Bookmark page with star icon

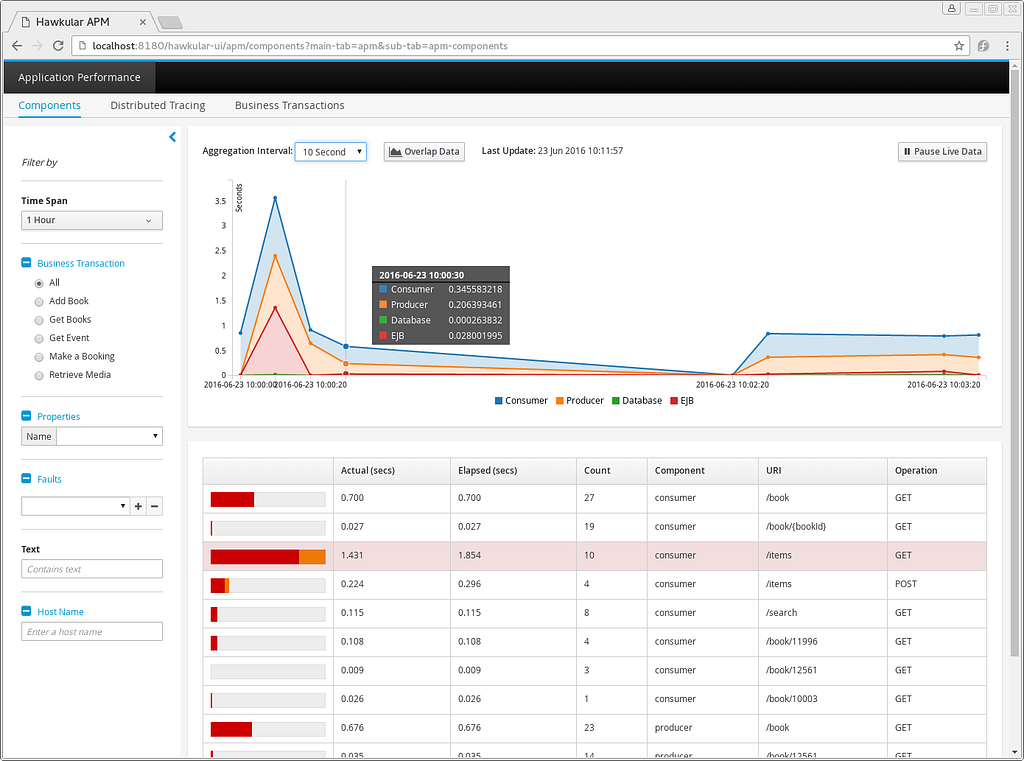[959, 46]
